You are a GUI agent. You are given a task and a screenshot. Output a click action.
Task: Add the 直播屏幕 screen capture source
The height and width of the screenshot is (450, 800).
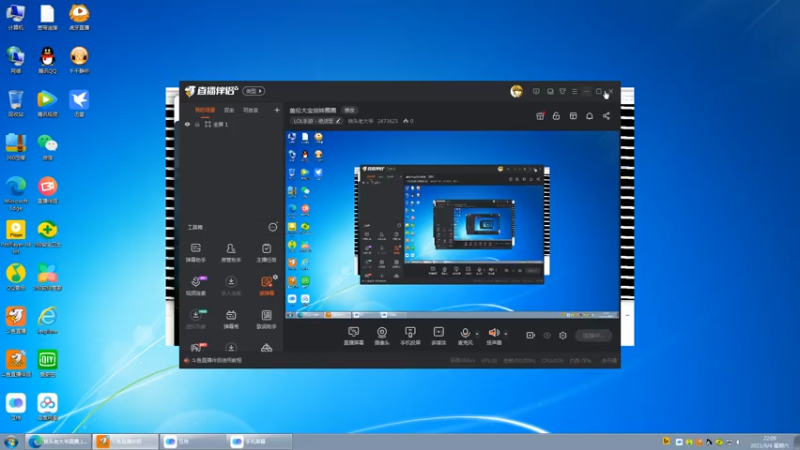[353, 336]
